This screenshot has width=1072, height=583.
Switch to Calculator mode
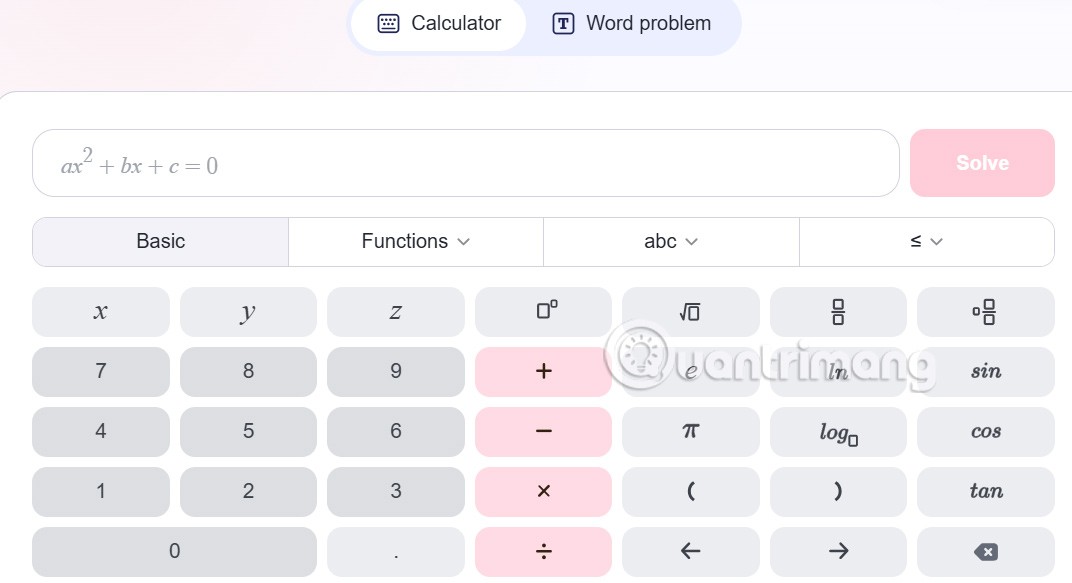tap(439, 24)
